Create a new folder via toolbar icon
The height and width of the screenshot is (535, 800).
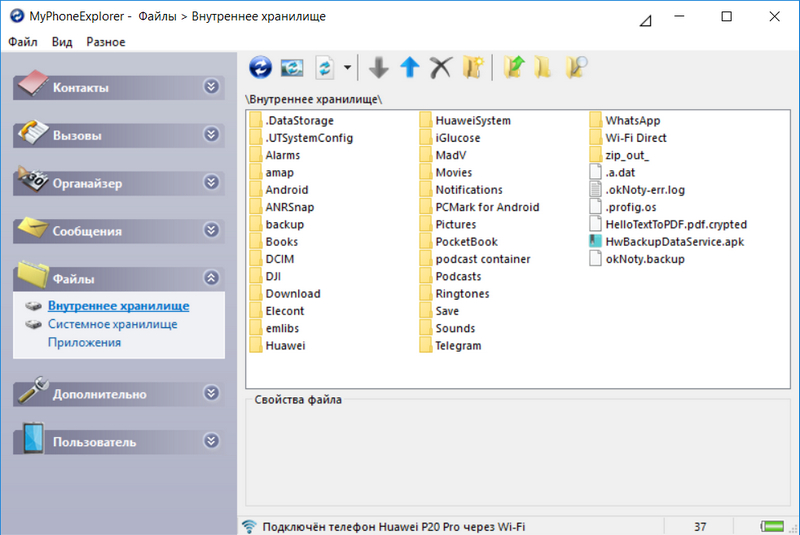tap(473, 67)
